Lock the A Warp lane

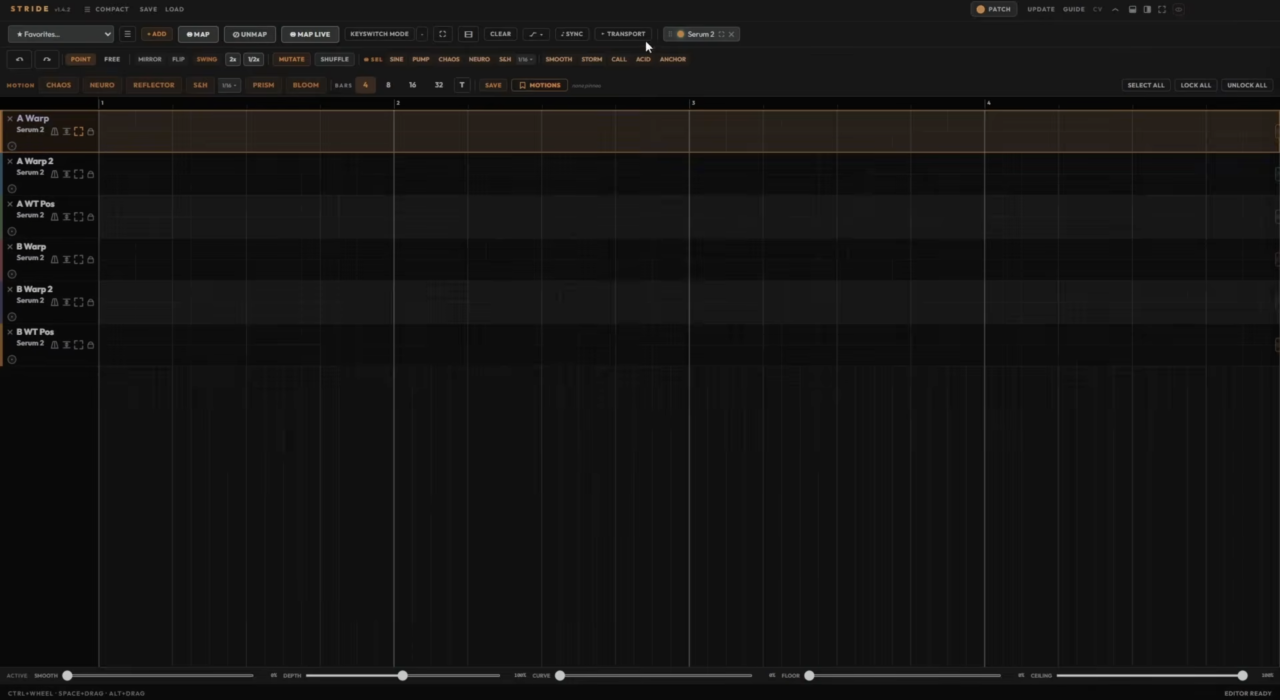[90, 132]
